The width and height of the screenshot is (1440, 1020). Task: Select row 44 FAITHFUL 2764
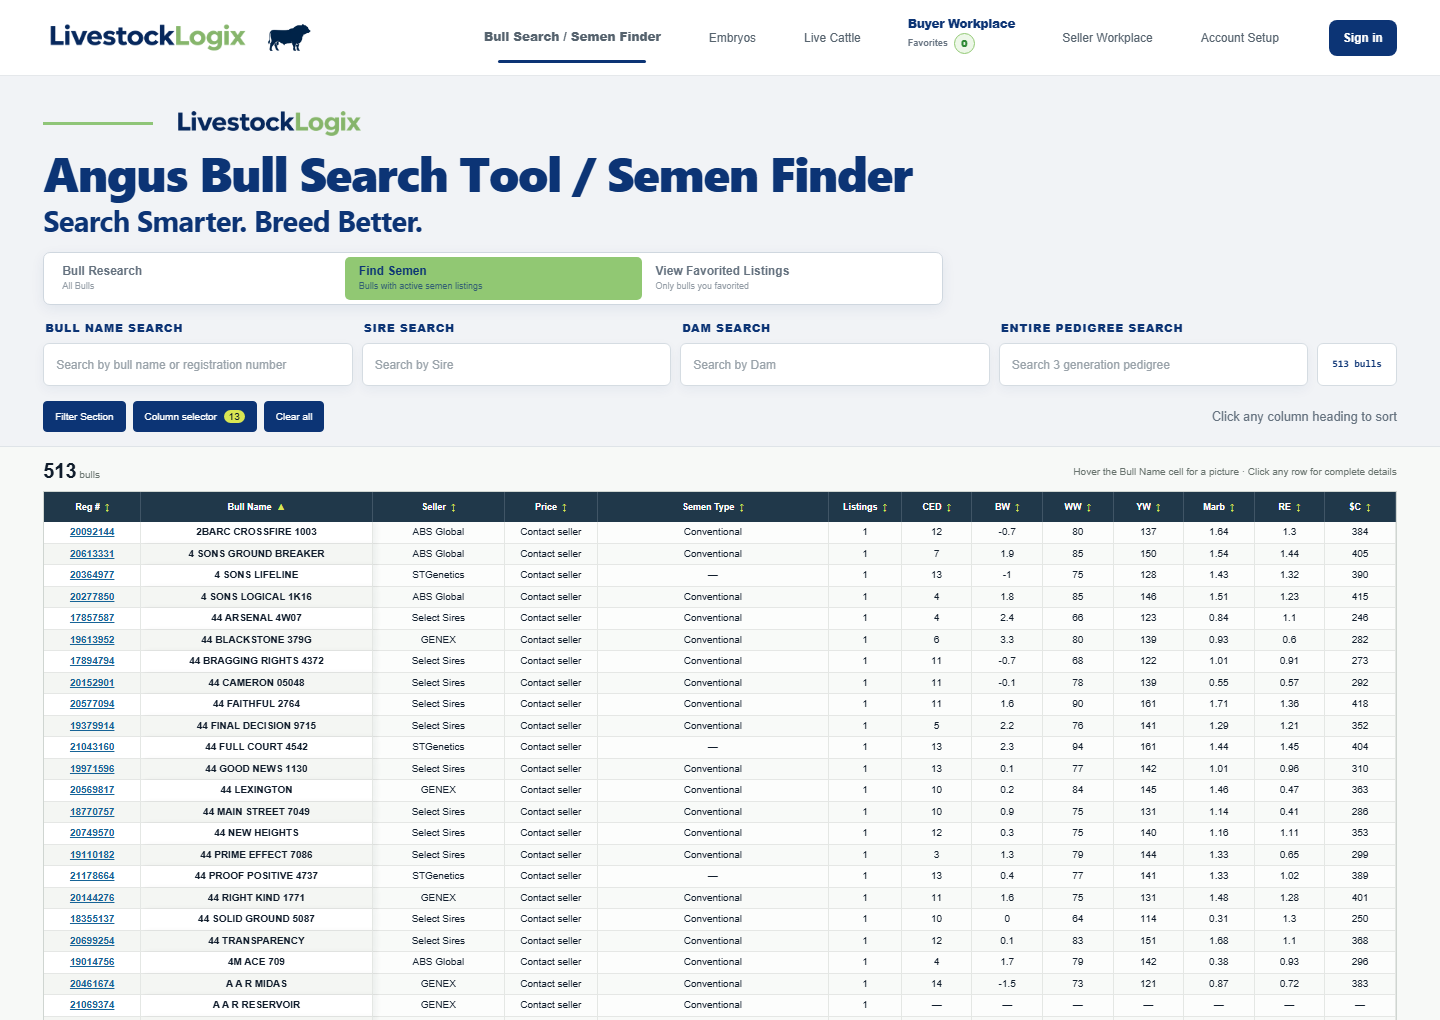[x=720, y=704]
